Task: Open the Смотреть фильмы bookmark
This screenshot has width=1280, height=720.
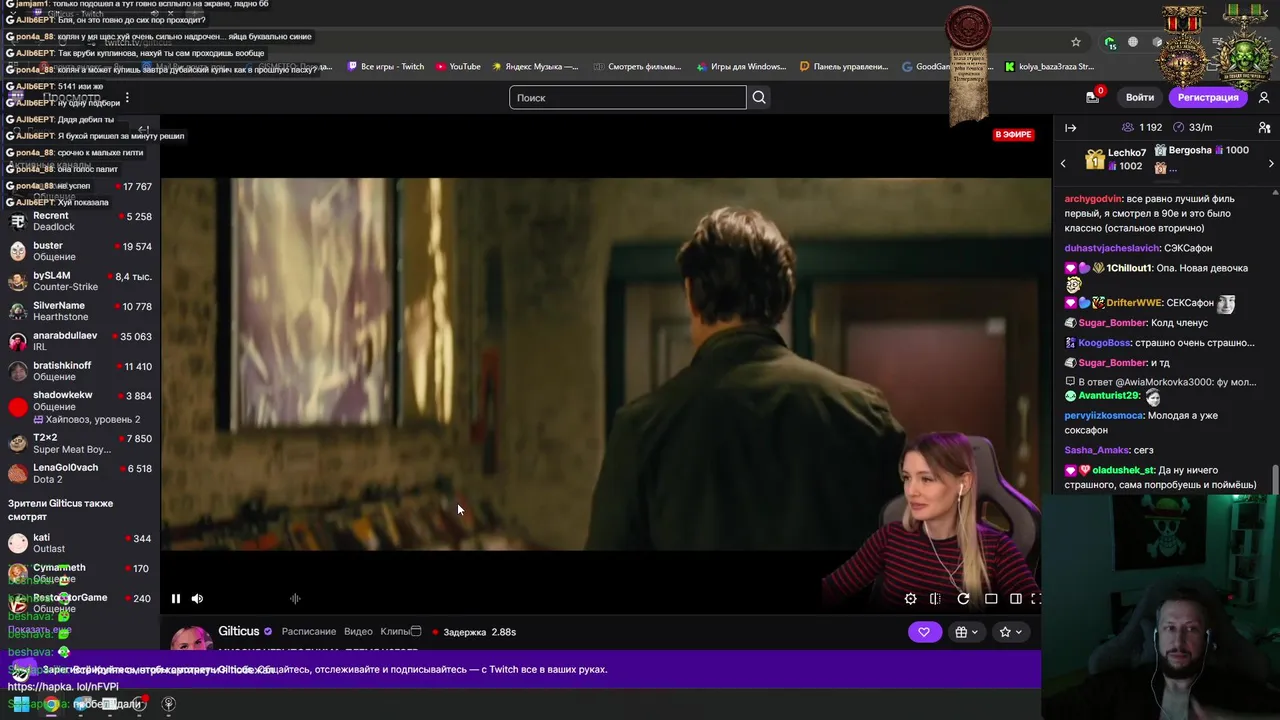Action: (636, 67)
